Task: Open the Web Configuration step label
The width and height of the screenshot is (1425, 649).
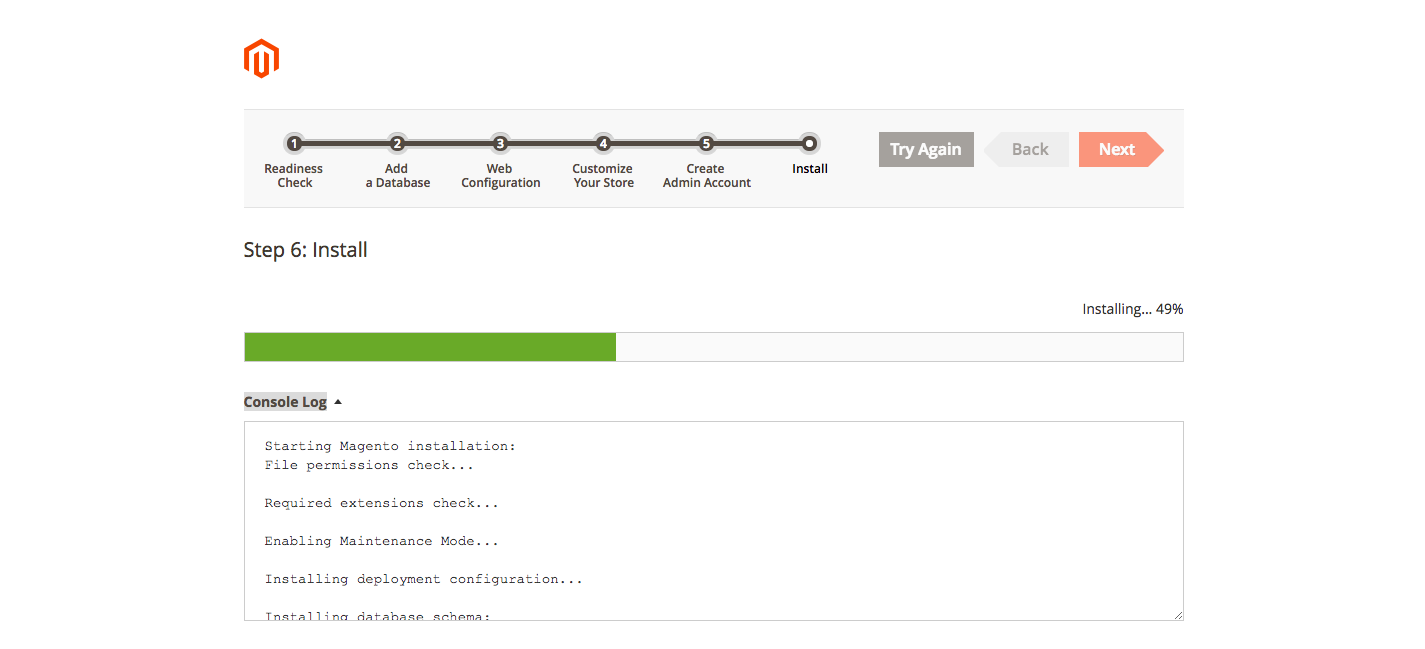Action: pyautogui.click(x=501, y=176)
